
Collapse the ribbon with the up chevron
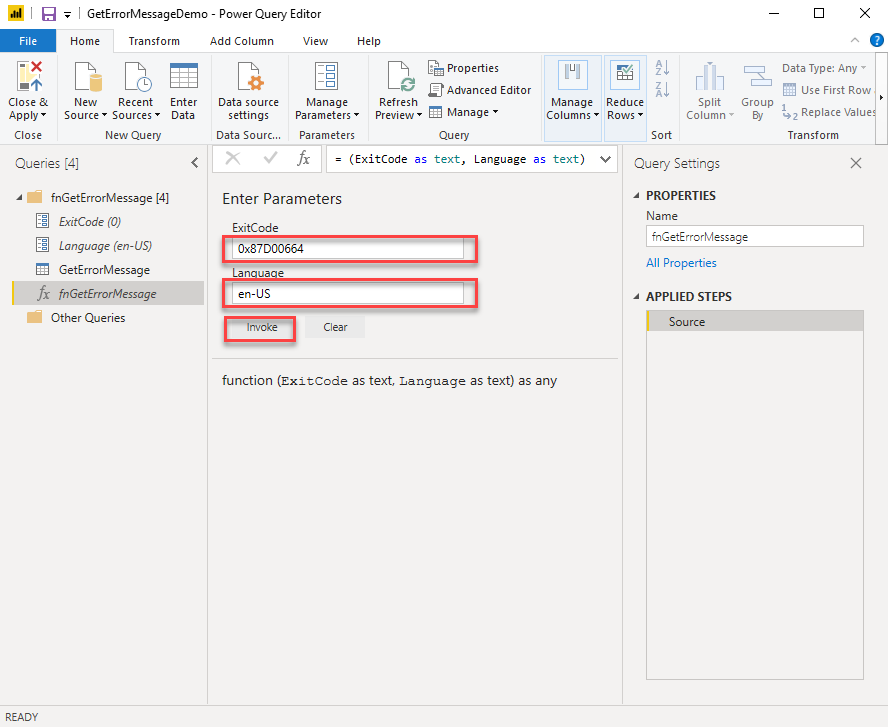coord(855,40)
